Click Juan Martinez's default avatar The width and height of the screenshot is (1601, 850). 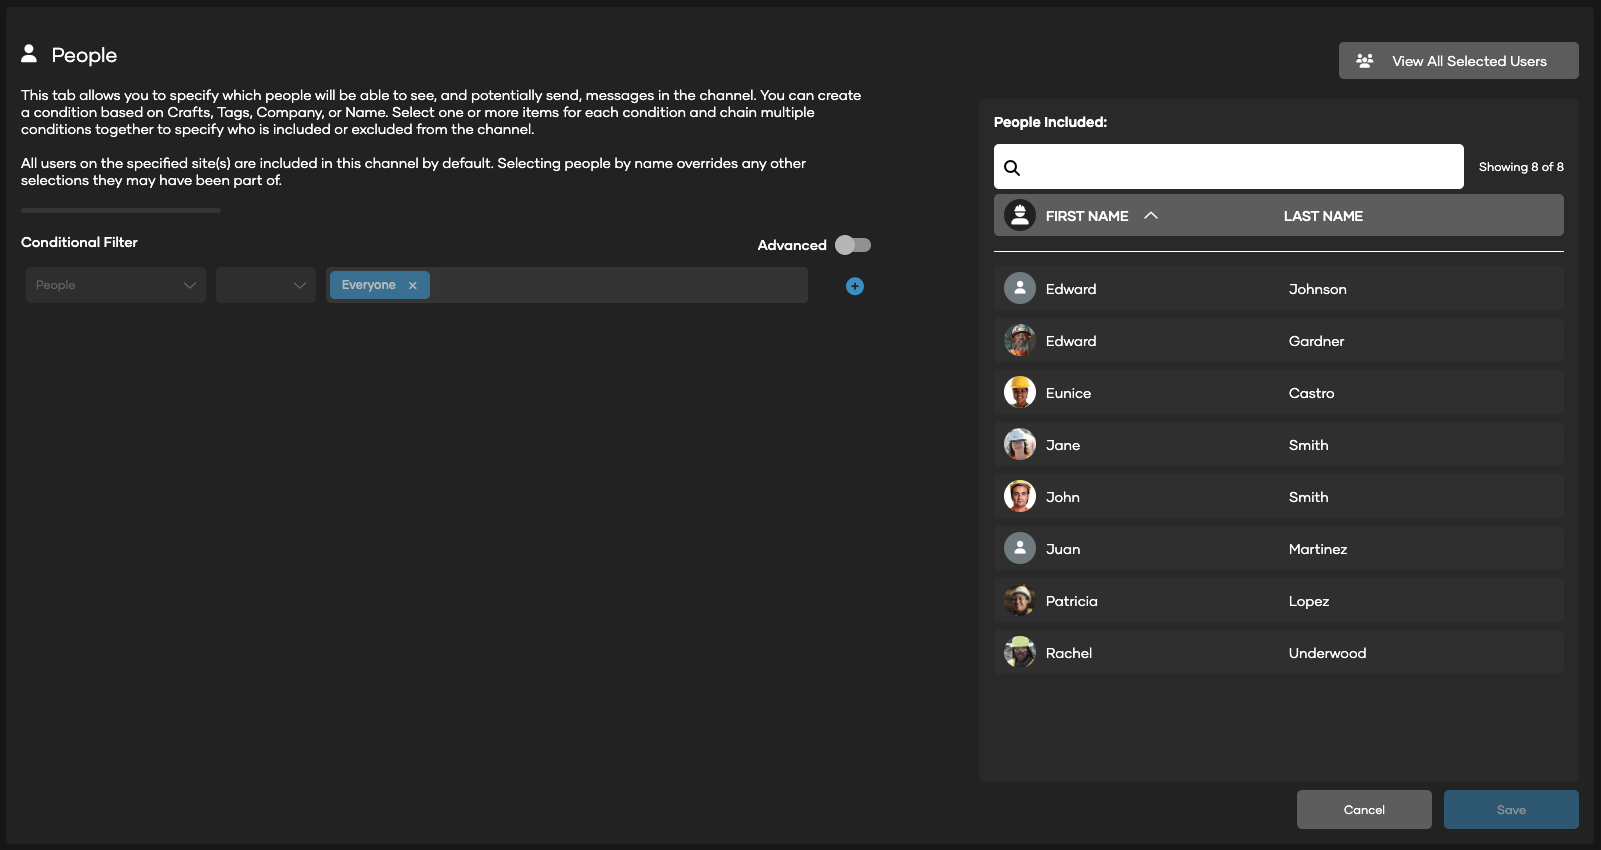pos(1020,548)
